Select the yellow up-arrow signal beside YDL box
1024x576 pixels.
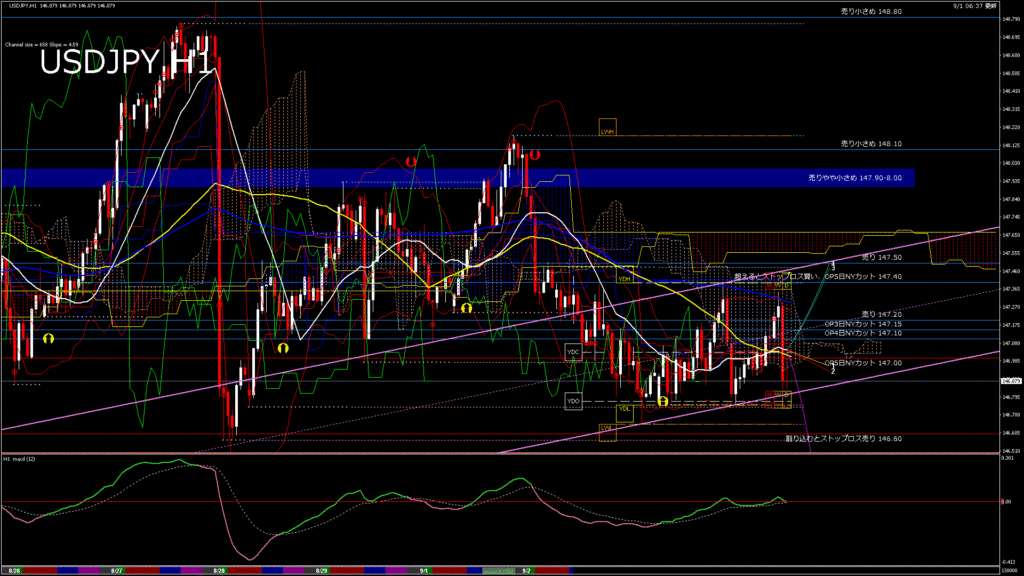[663, 401]
